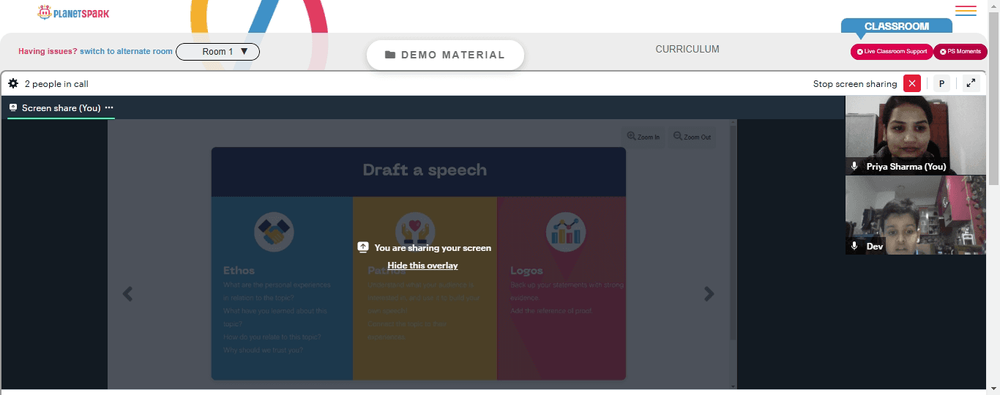
Task: Open the hamburger menu icon
Action: click(966, 11)
